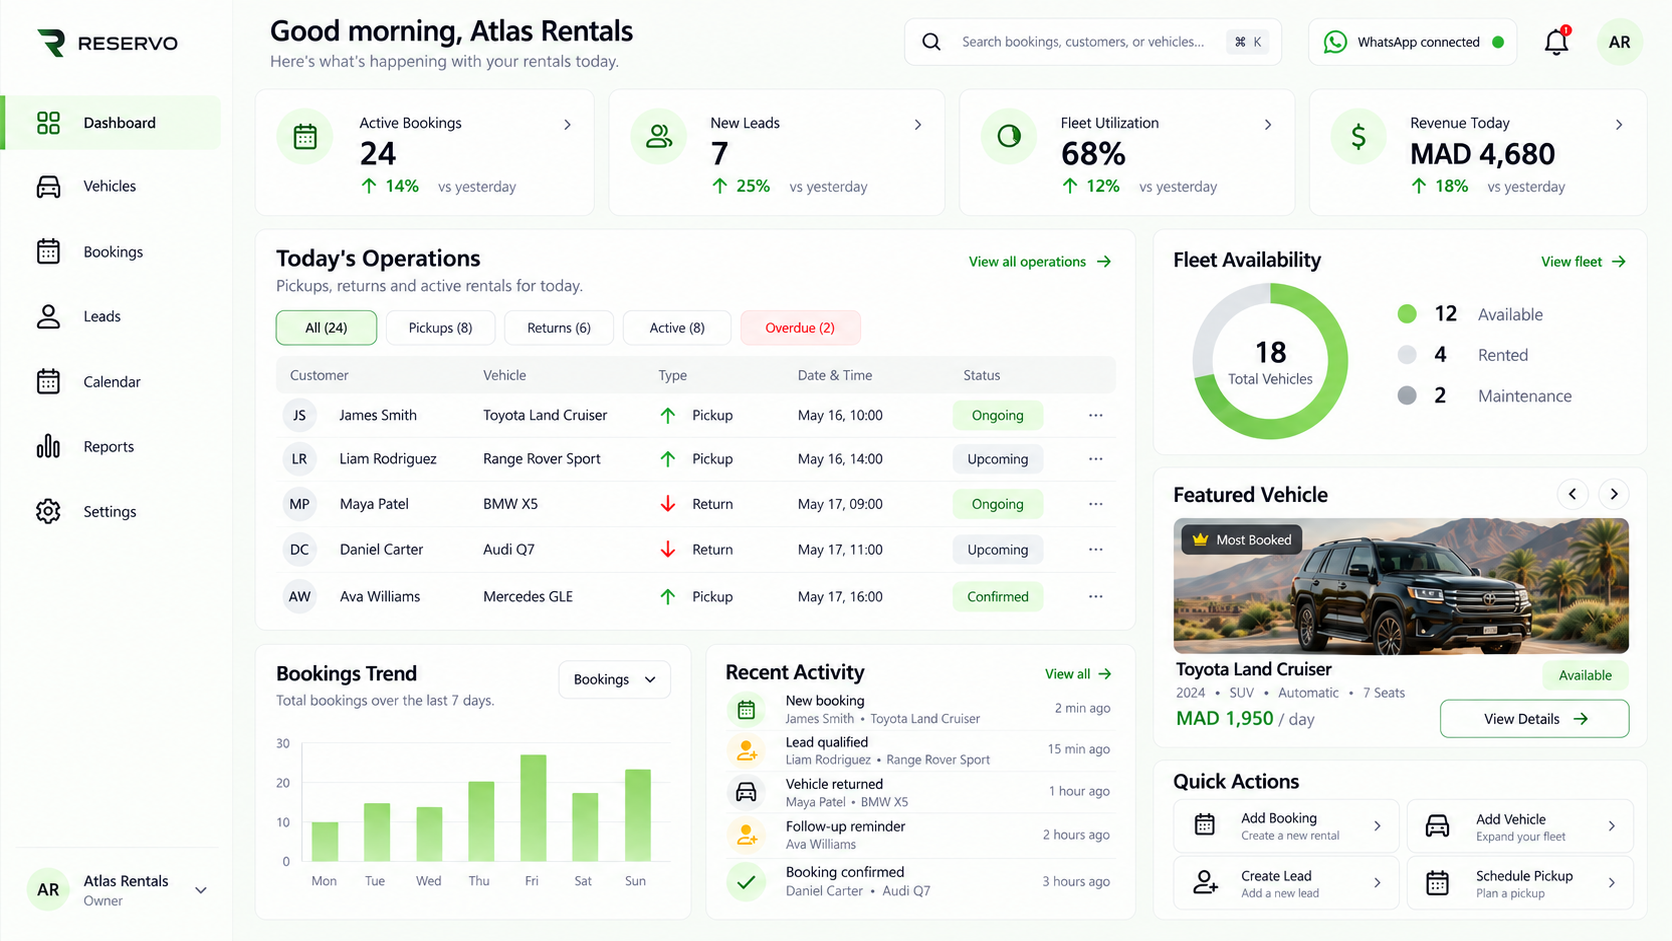Screen dimensions: 1672x941
Task: Switch to the Pickups (8) tab
Action: pyautogui.click(x=440, y=328)
